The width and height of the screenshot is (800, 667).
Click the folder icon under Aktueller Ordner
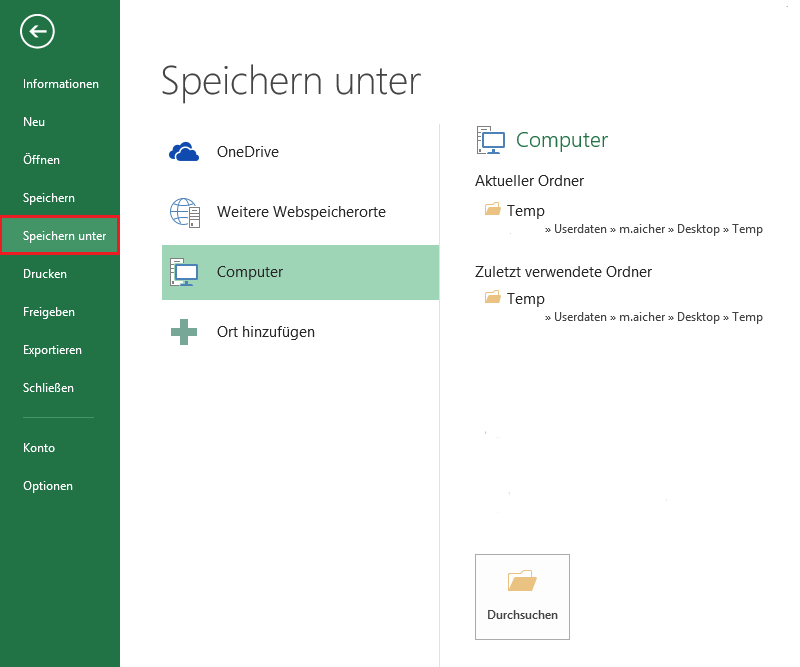[x=492, y=210]
